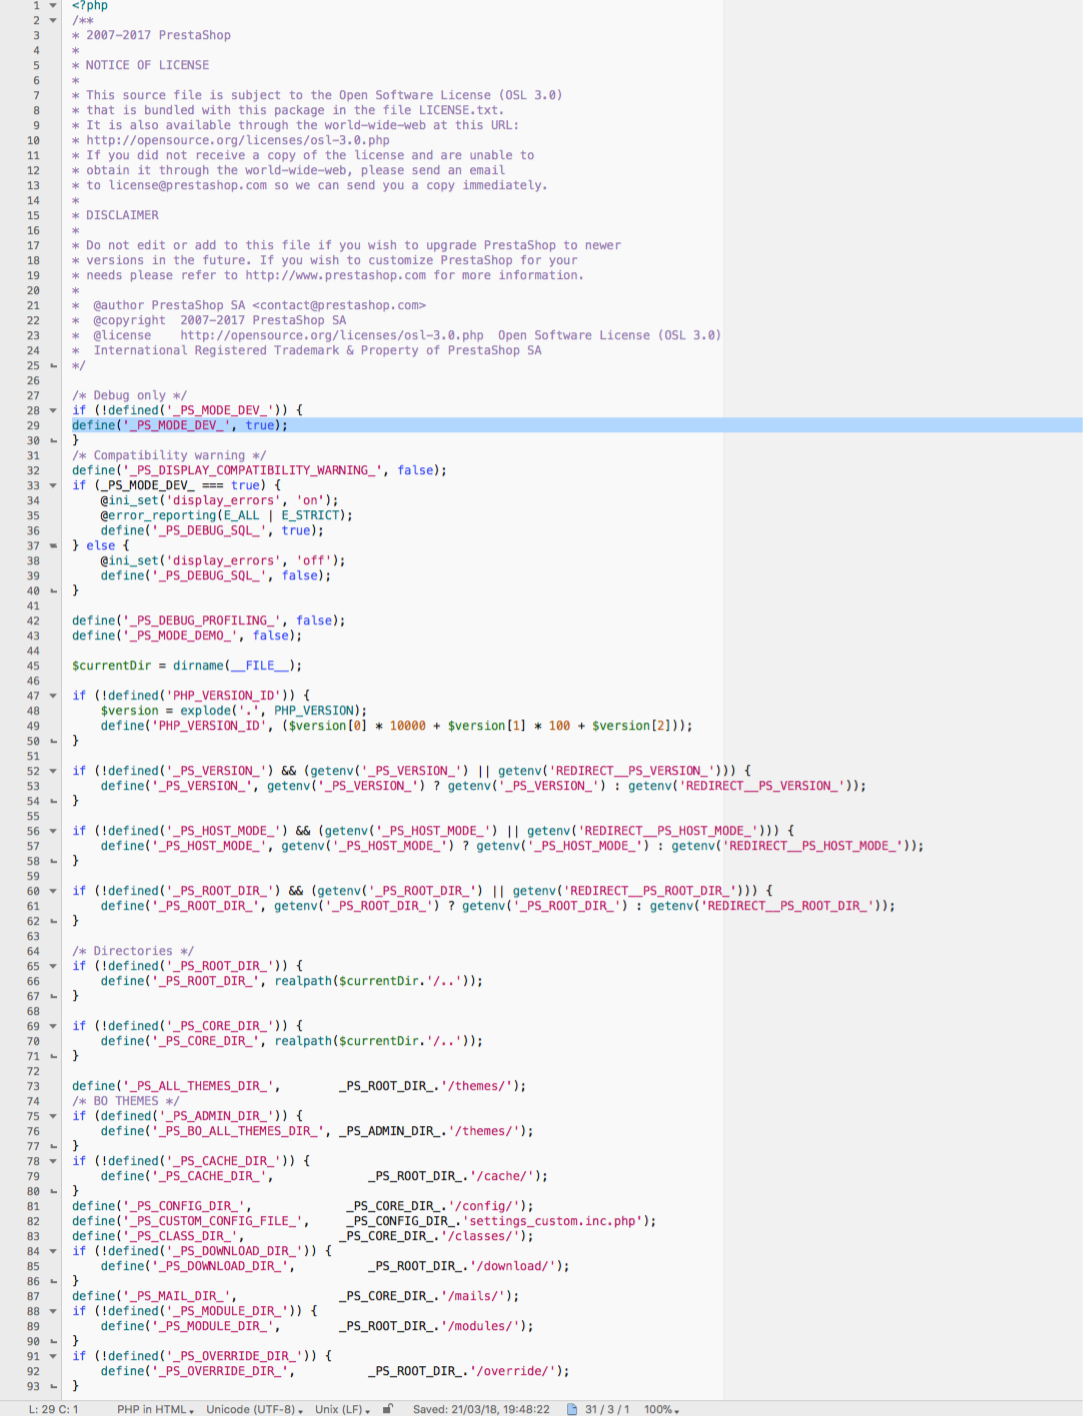Collapse the _PS_CACHE_DIR_ fold at line 78

[x=53, y=1160]
